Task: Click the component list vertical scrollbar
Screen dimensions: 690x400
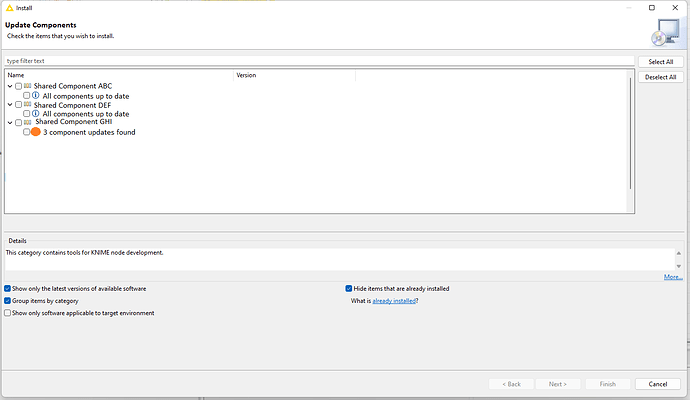Action: (630, 133)
